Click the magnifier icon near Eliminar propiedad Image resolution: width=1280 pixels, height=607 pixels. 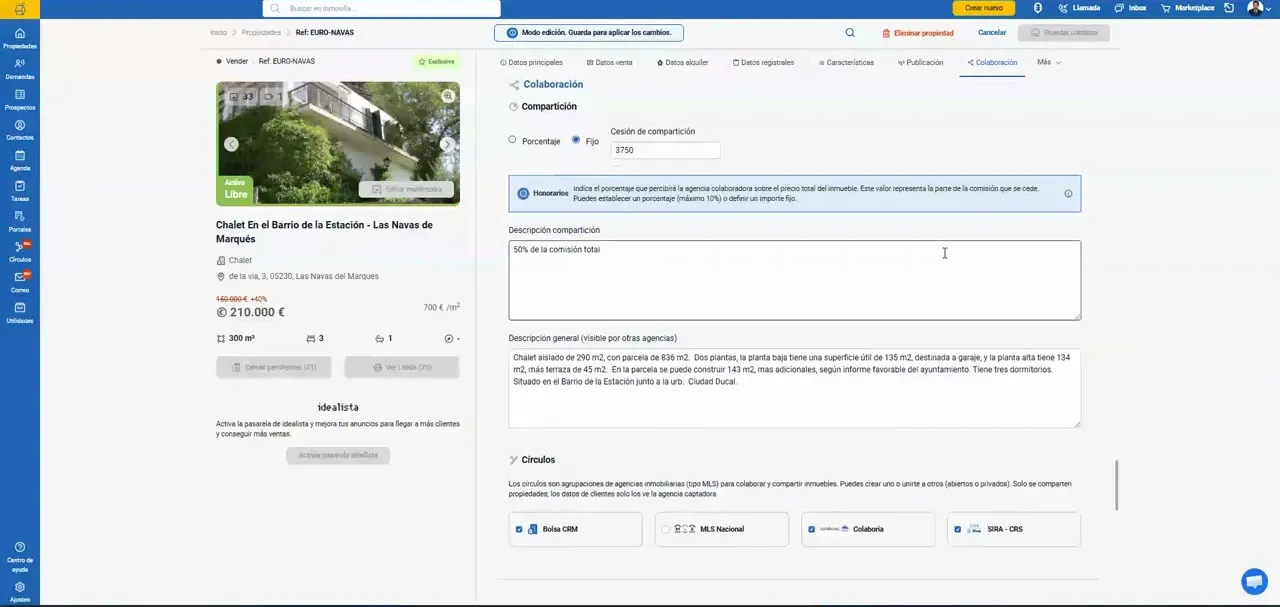[850, 33]
